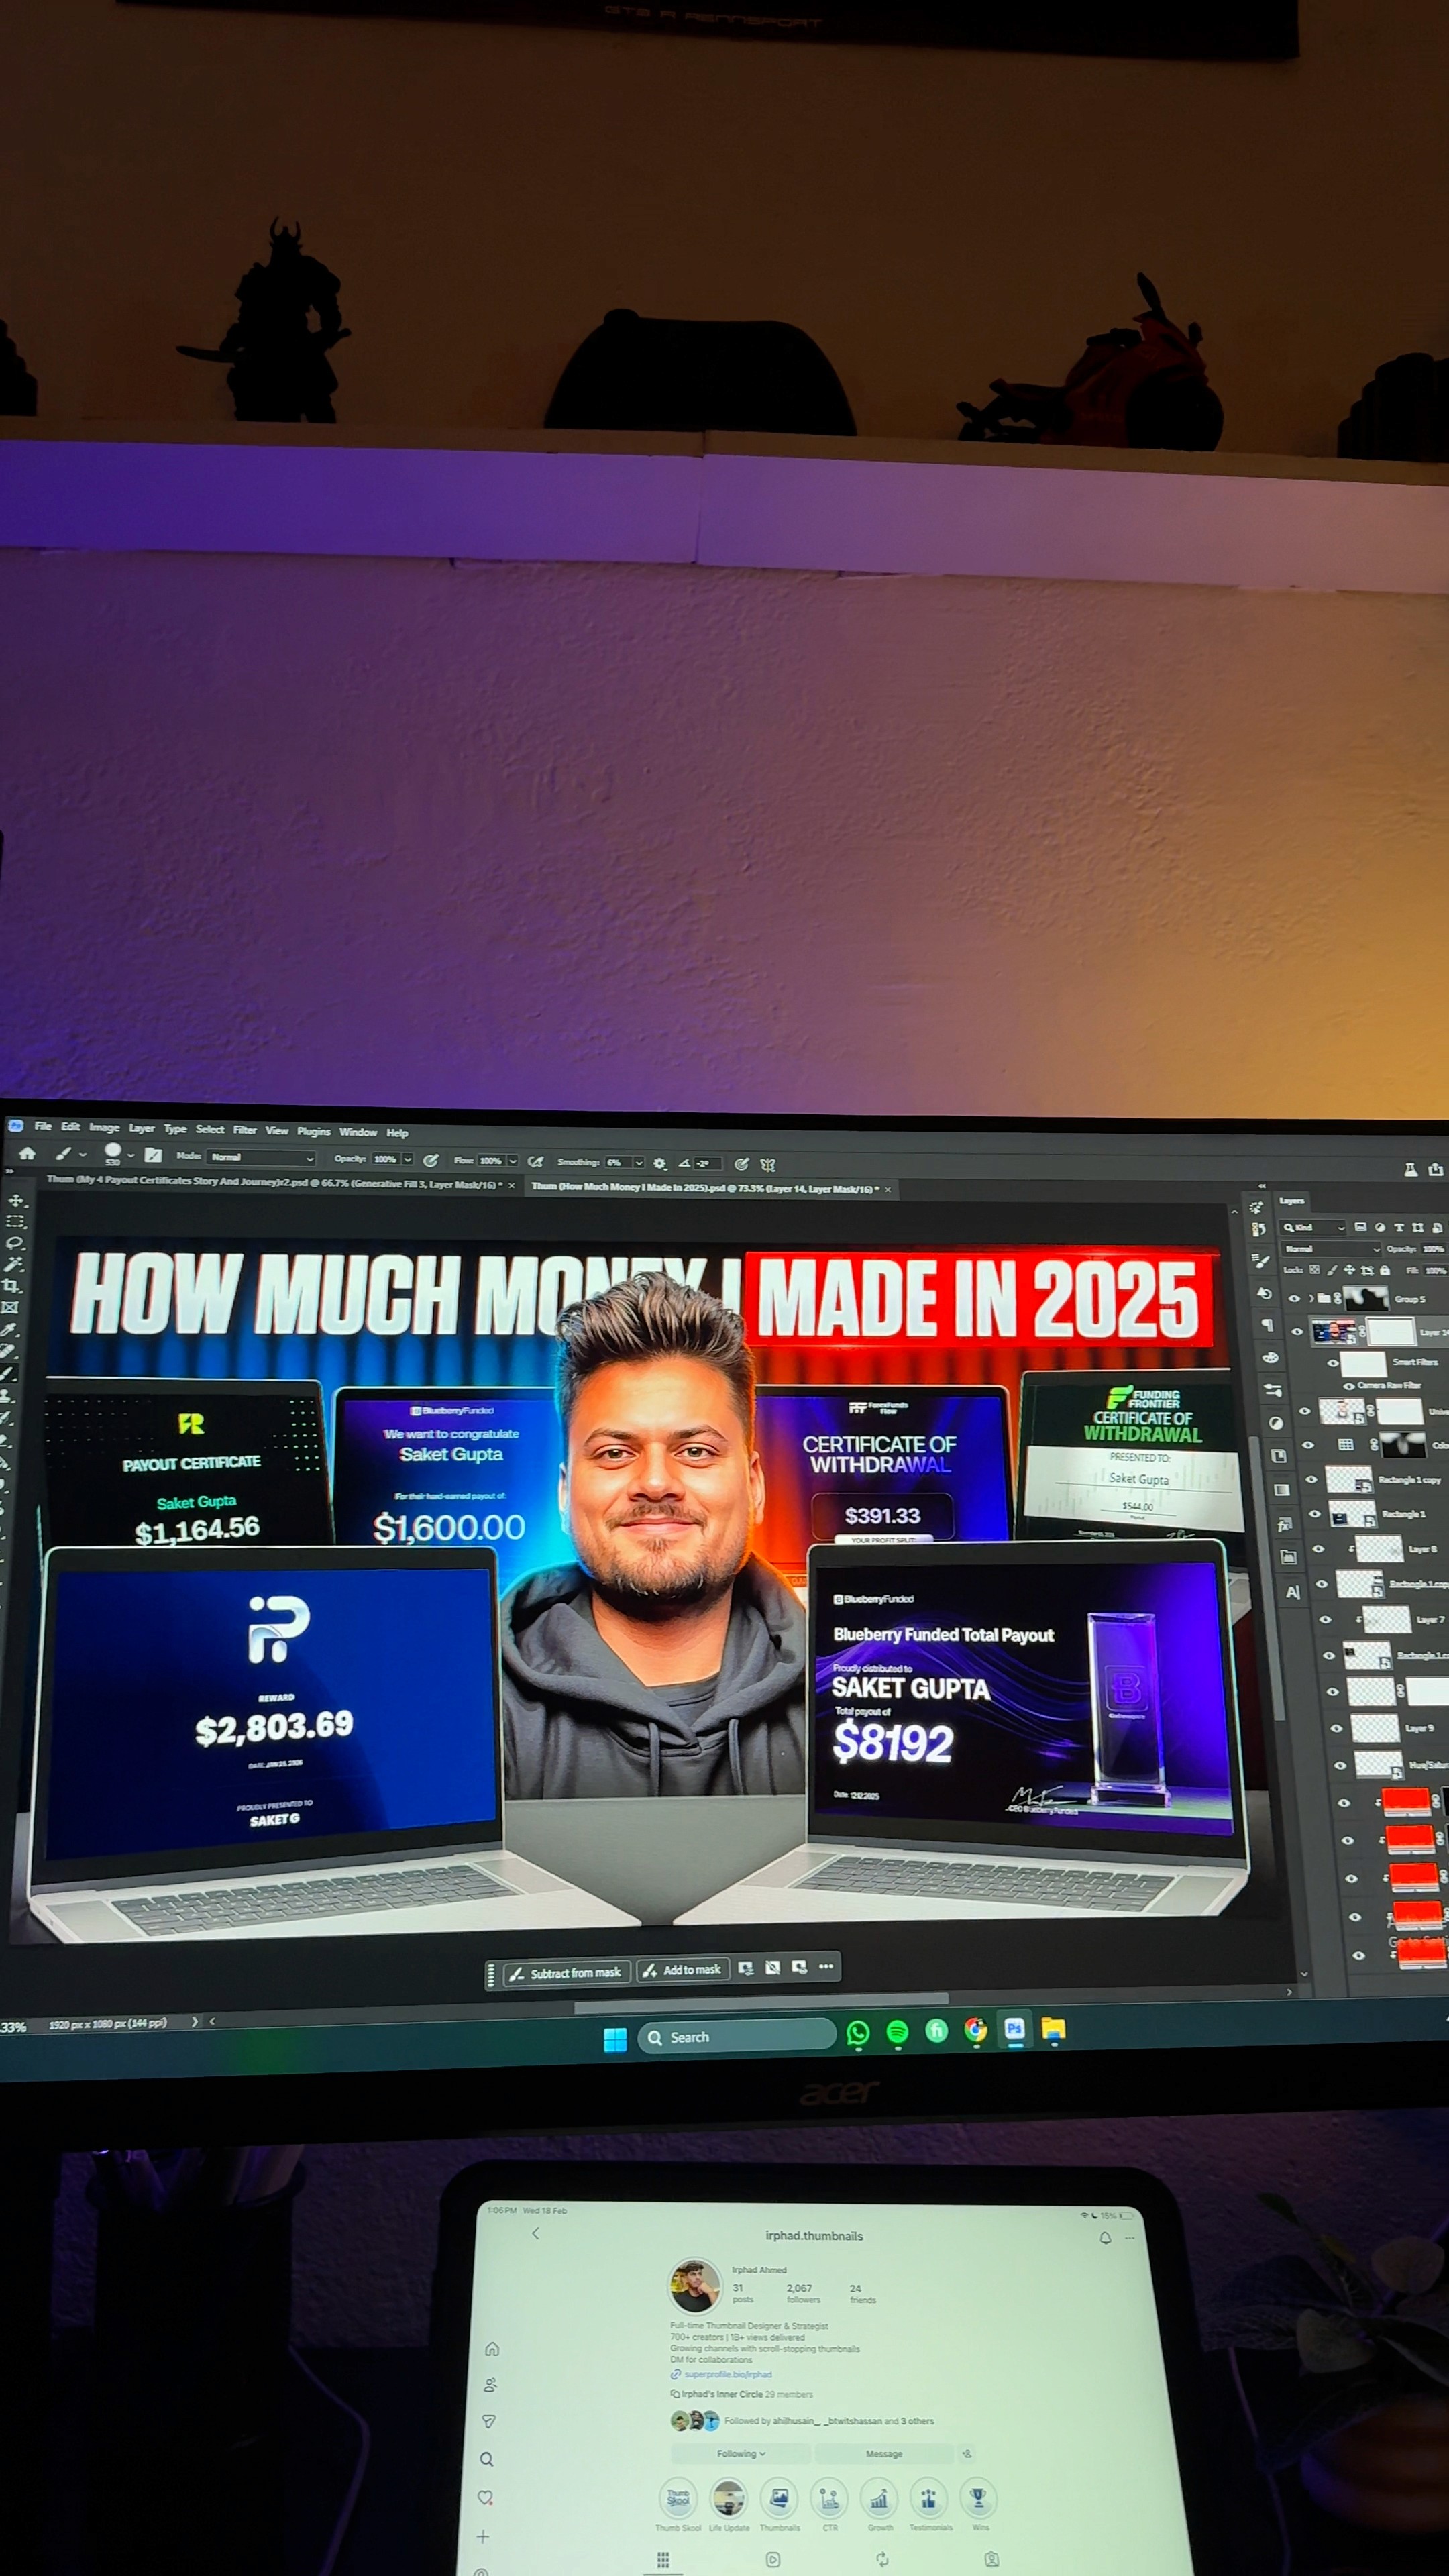
Task: Select the Lasso tool
Action: click(x=15, y=1243)
